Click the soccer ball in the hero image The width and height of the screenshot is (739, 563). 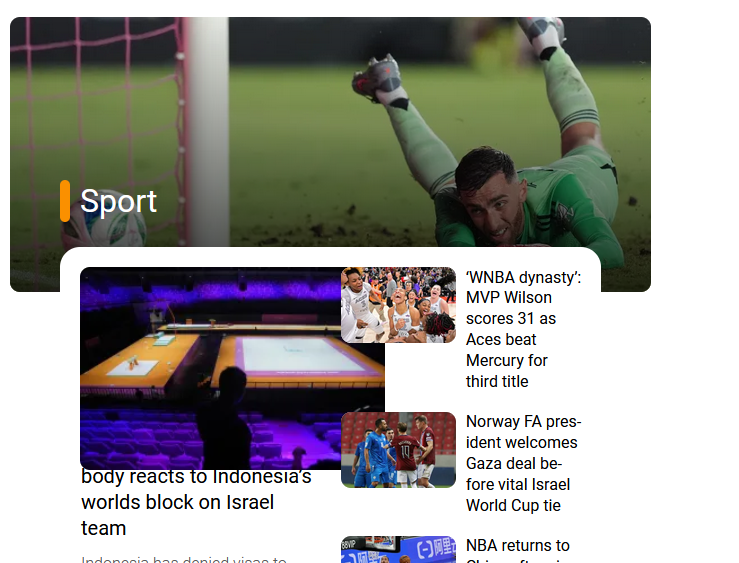point(105,230)
